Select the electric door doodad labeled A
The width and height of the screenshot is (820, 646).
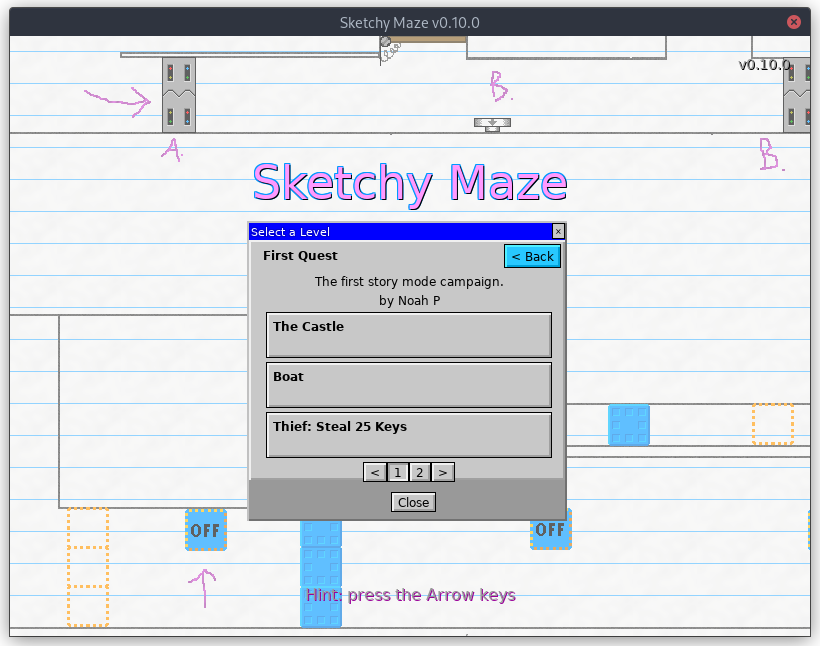[178, 94]
